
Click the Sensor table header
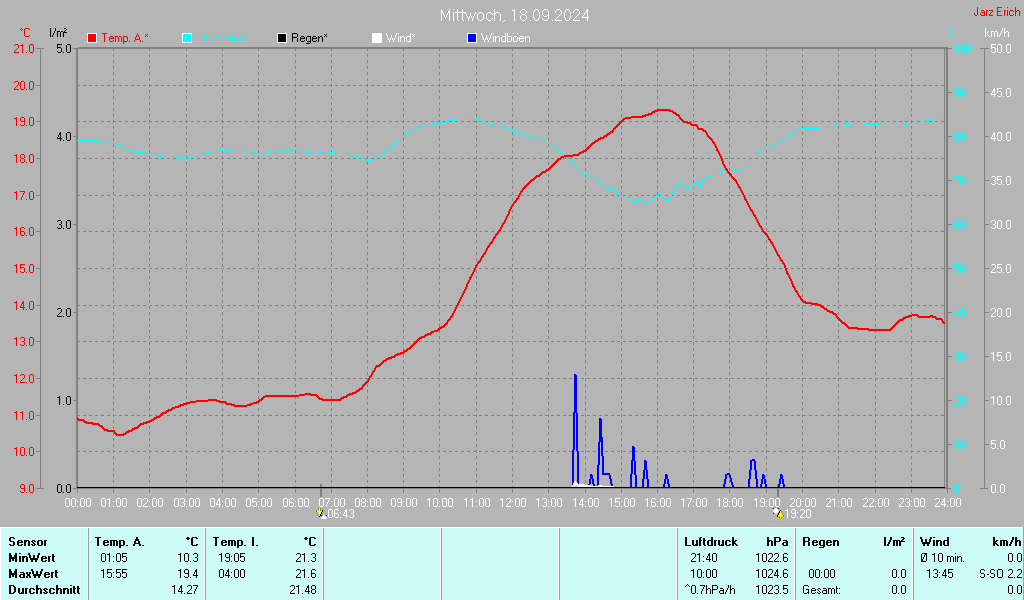pyautogui.click(x=27, y=542)
